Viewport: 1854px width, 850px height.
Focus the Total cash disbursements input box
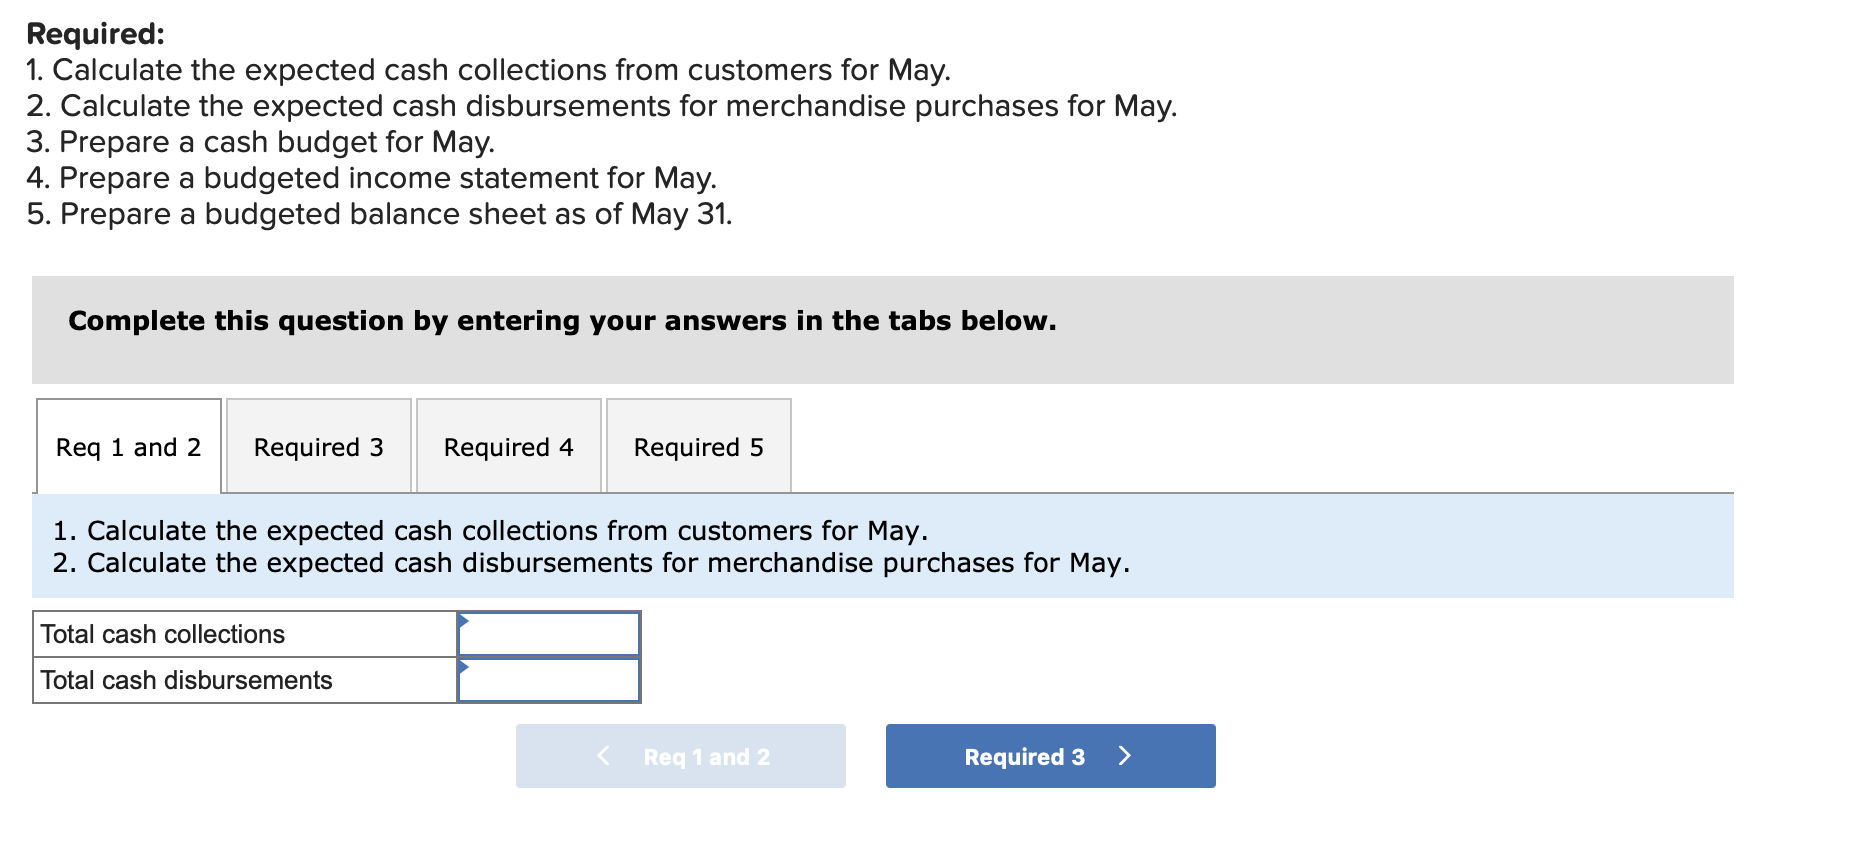click(x=550, y=681)
